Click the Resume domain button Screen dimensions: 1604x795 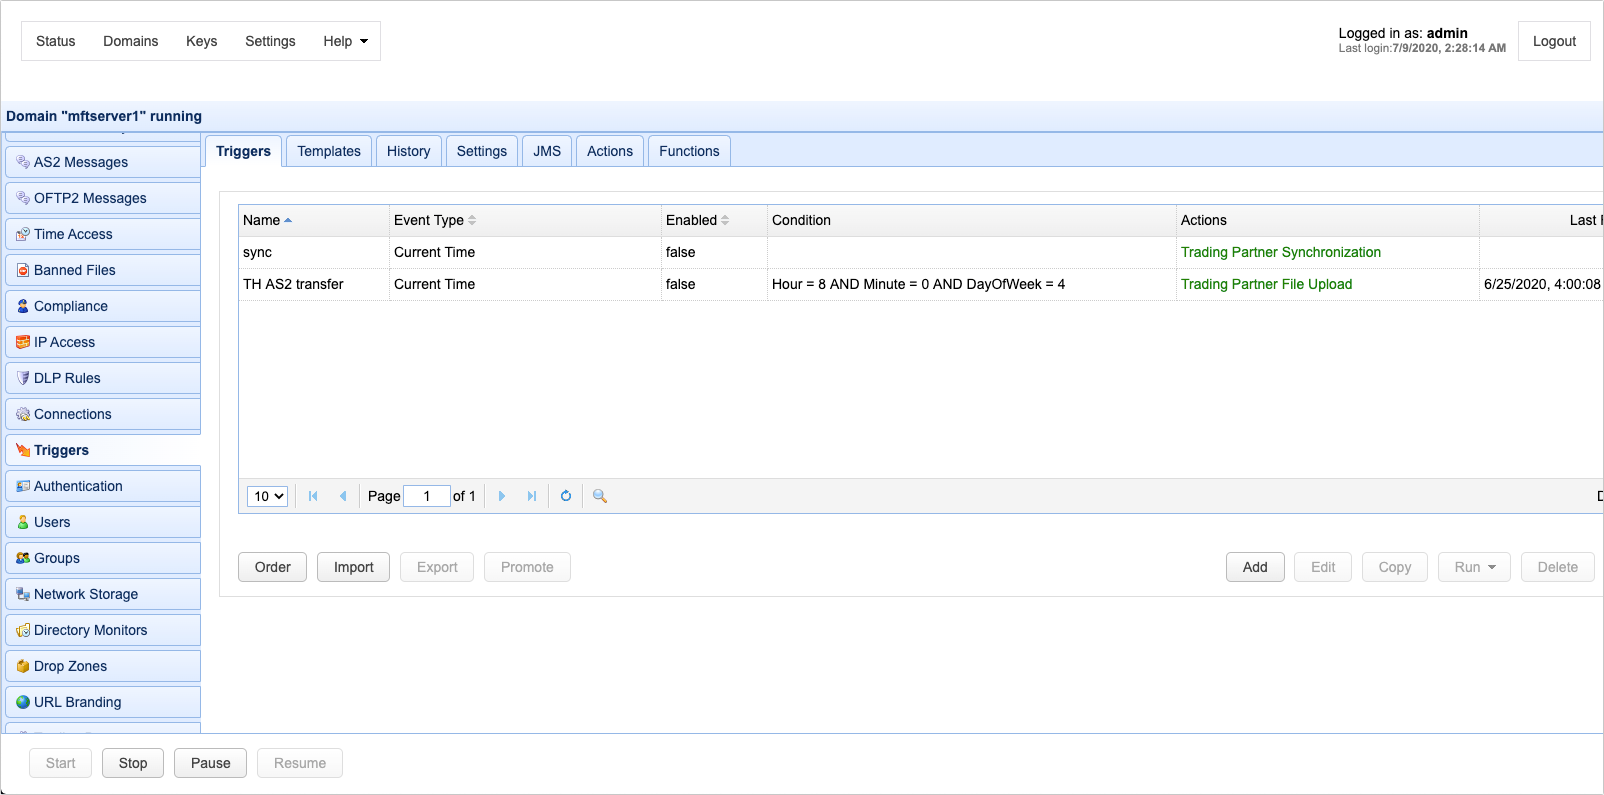(300, 763)
